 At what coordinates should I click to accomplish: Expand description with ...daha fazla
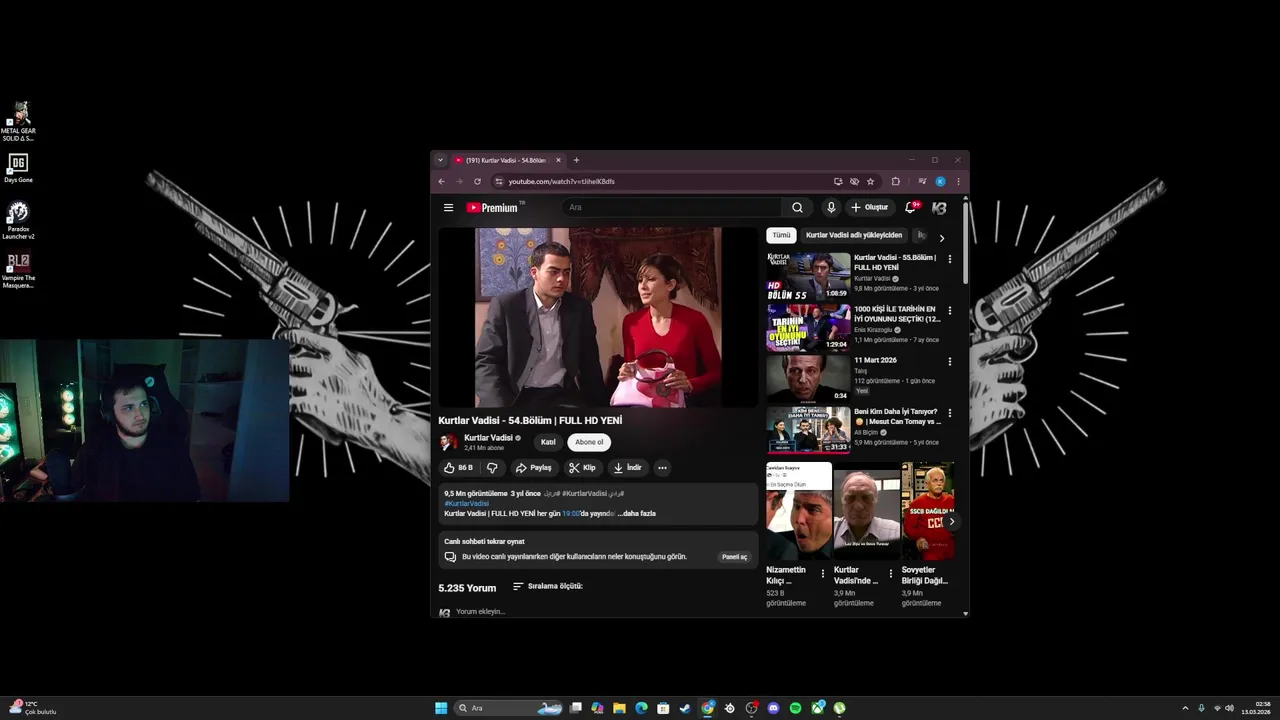pyautogui.click(x=637, y=514)
